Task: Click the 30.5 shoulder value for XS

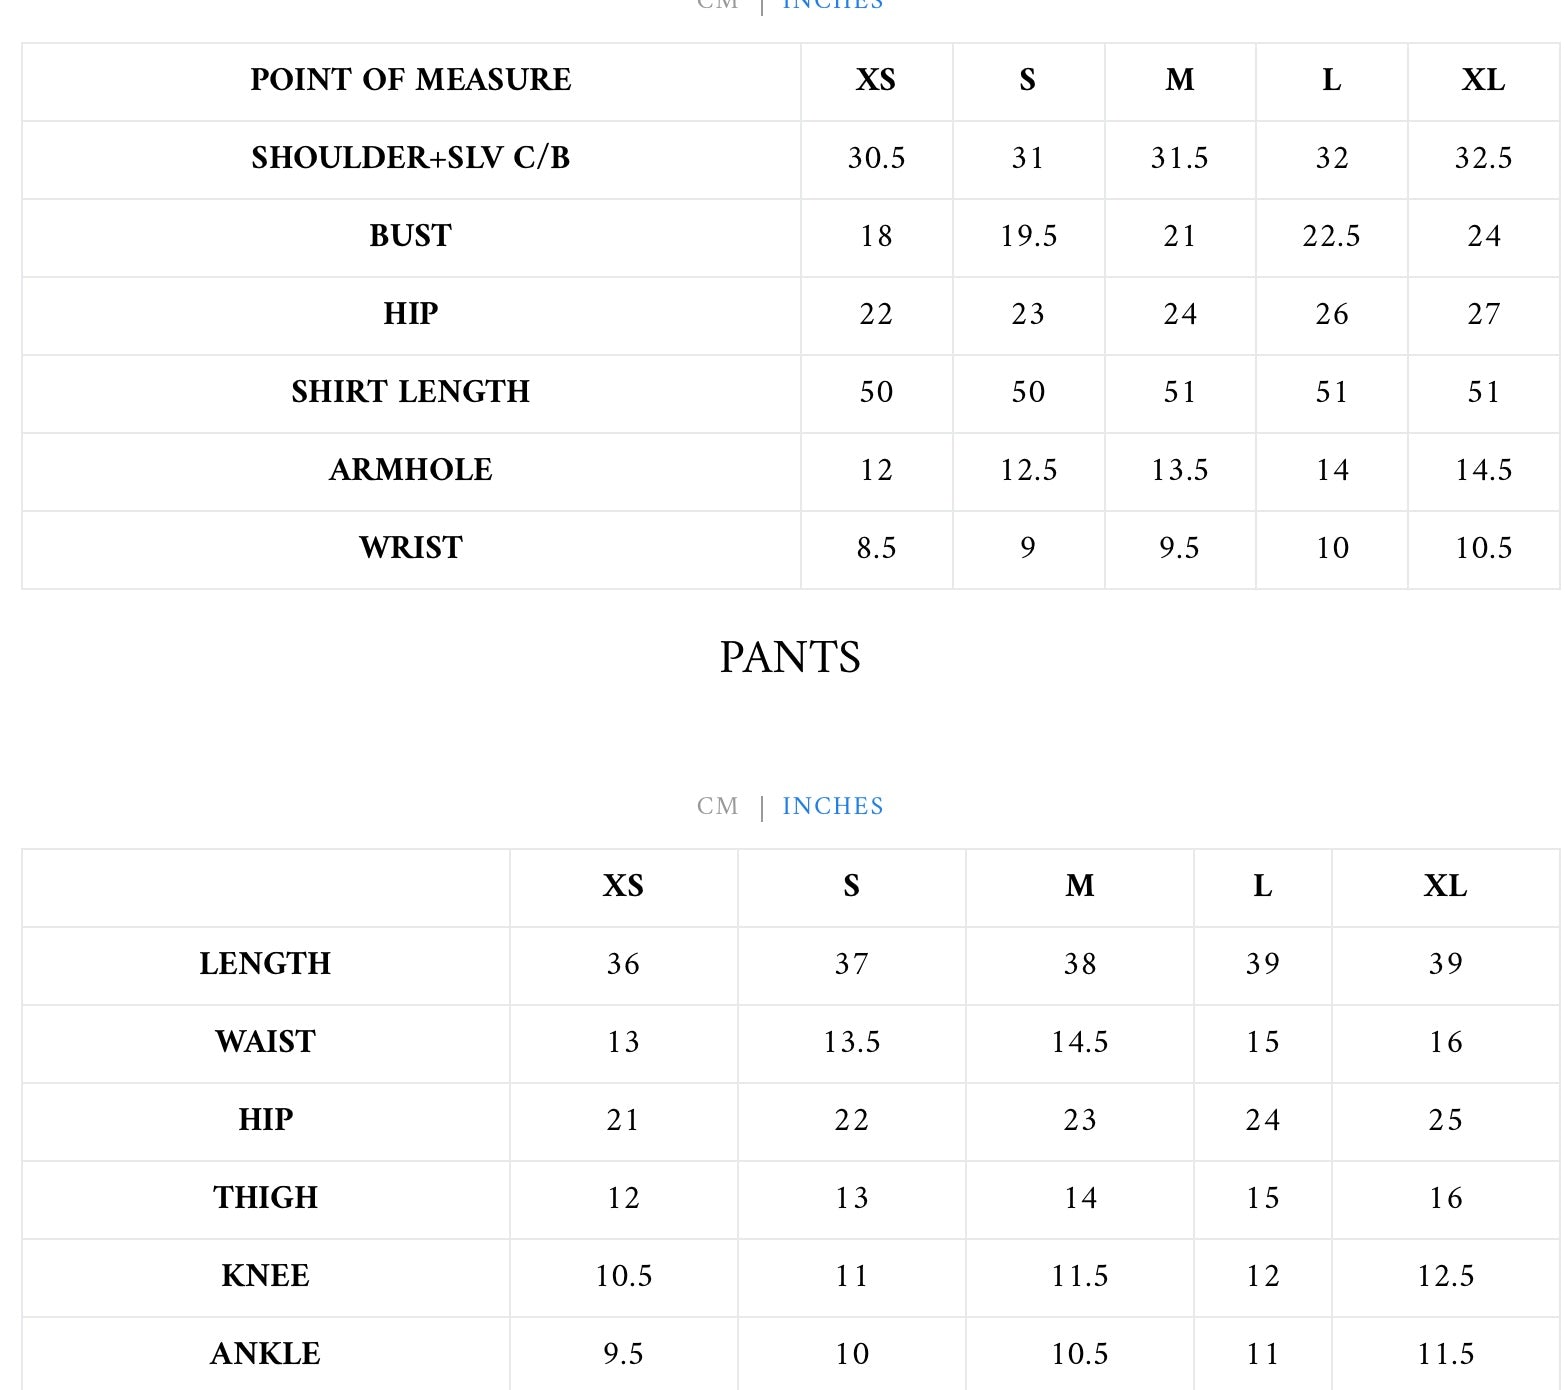Action: click(x=876, y=158)
